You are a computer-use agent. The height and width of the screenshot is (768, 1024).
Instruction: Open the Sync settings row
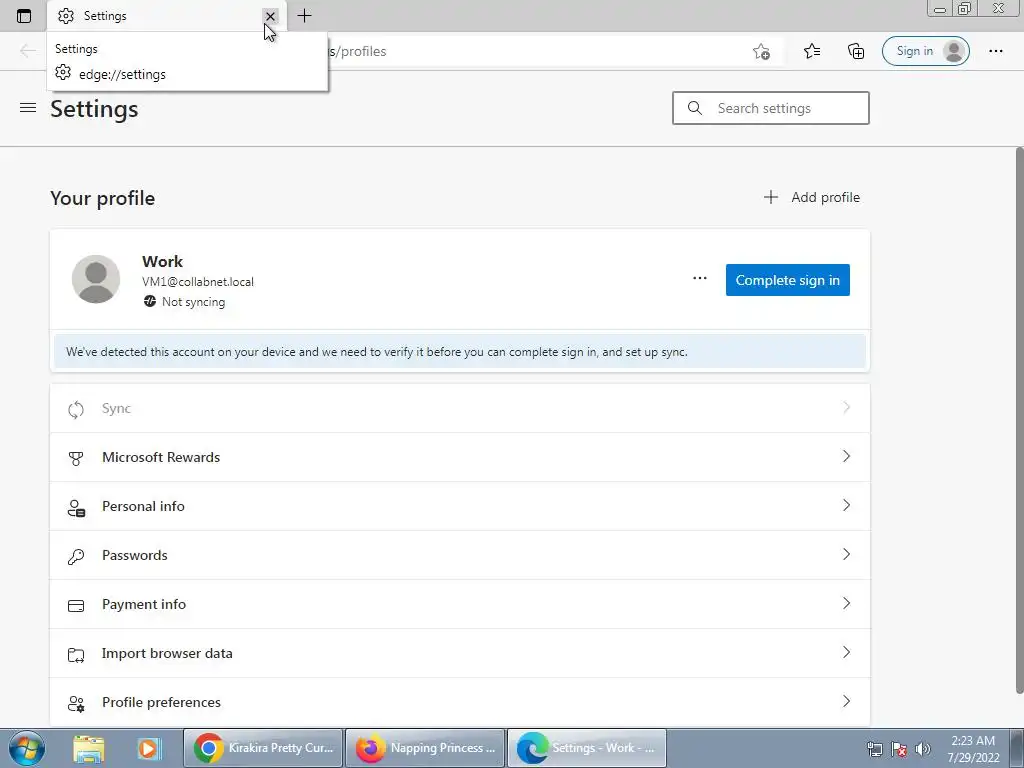point(460,408)
